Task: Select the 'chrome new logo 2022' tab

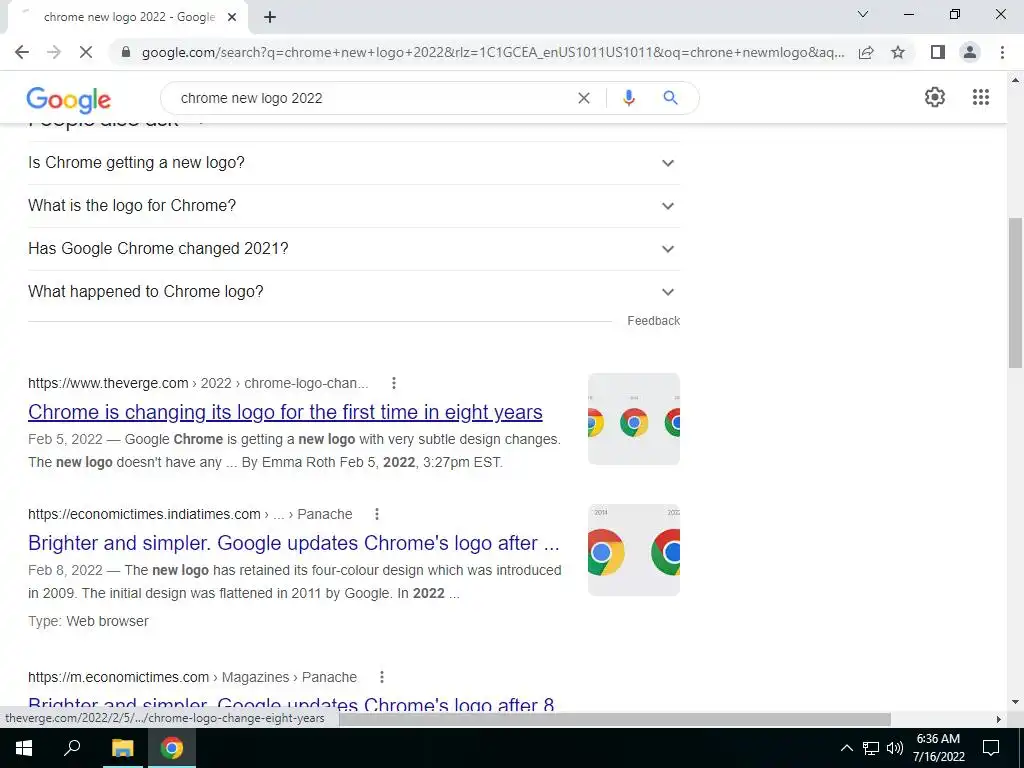Action: 129,18
